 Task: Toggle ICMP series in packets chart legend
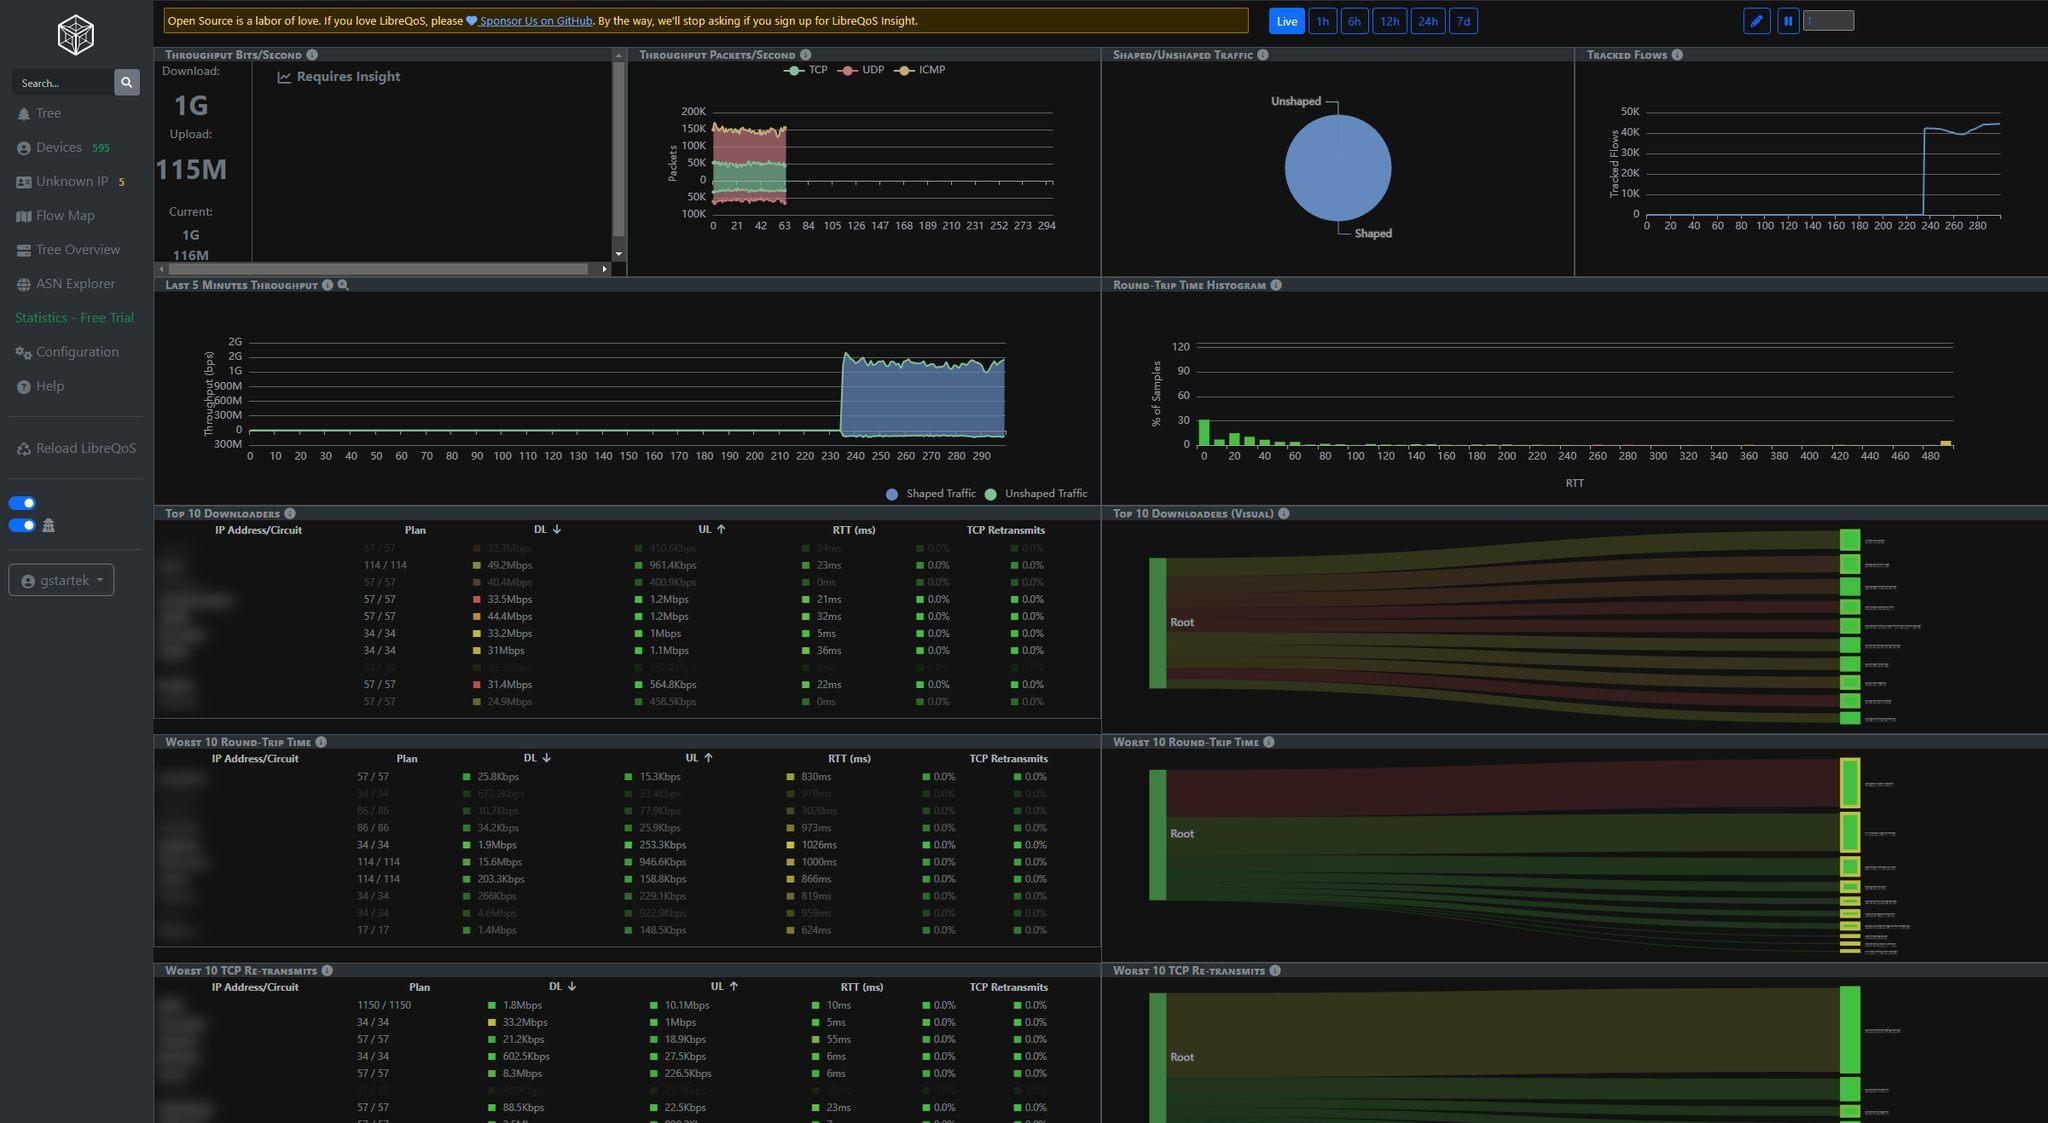pos(920,70)
